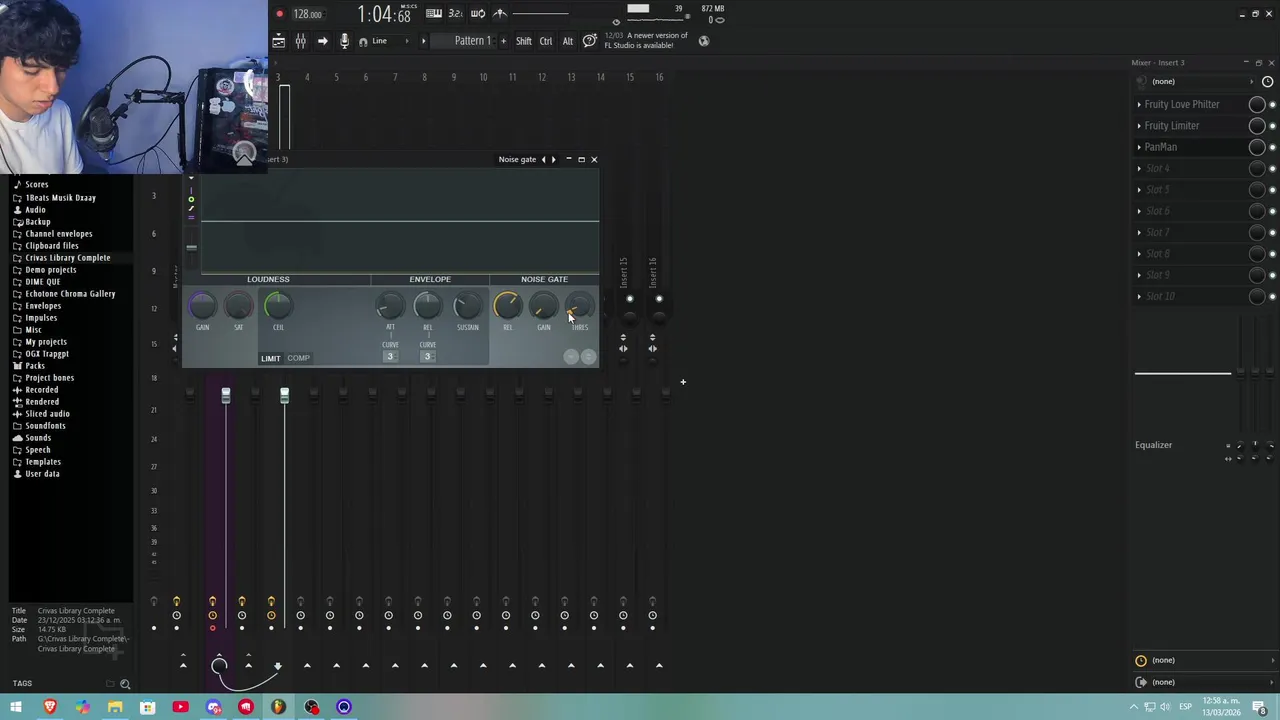Open the mixer view icon in the toolbar
Viewport: 1280px width, 720px height.
[300, 41]
